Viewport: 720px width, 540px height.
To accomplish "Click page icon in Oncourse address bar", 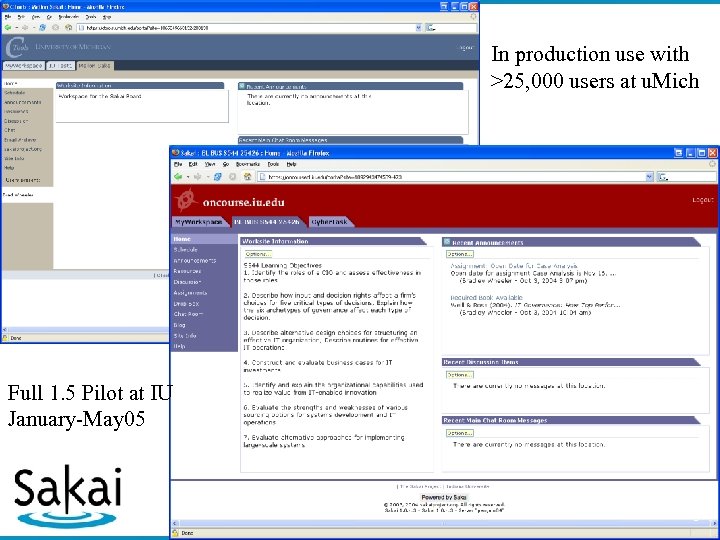I will (262, 177).
